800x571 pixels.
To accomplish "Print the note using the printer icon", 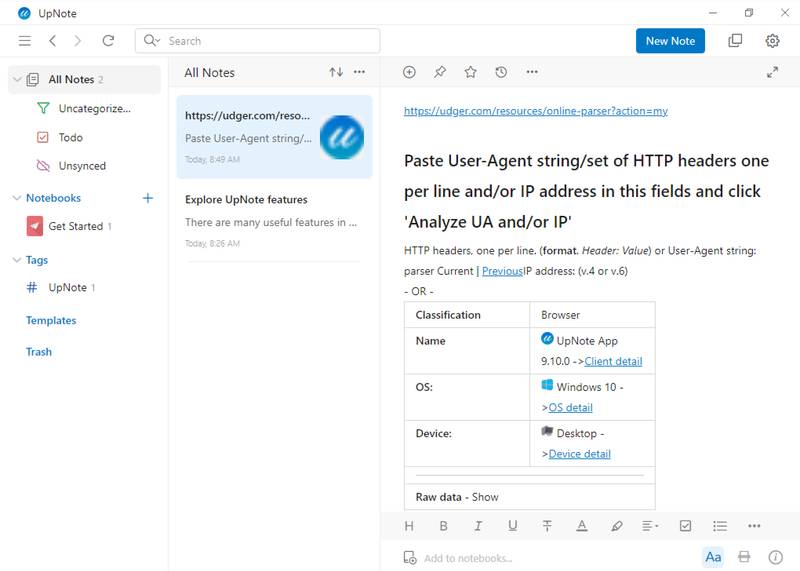I will pos(744,557).
